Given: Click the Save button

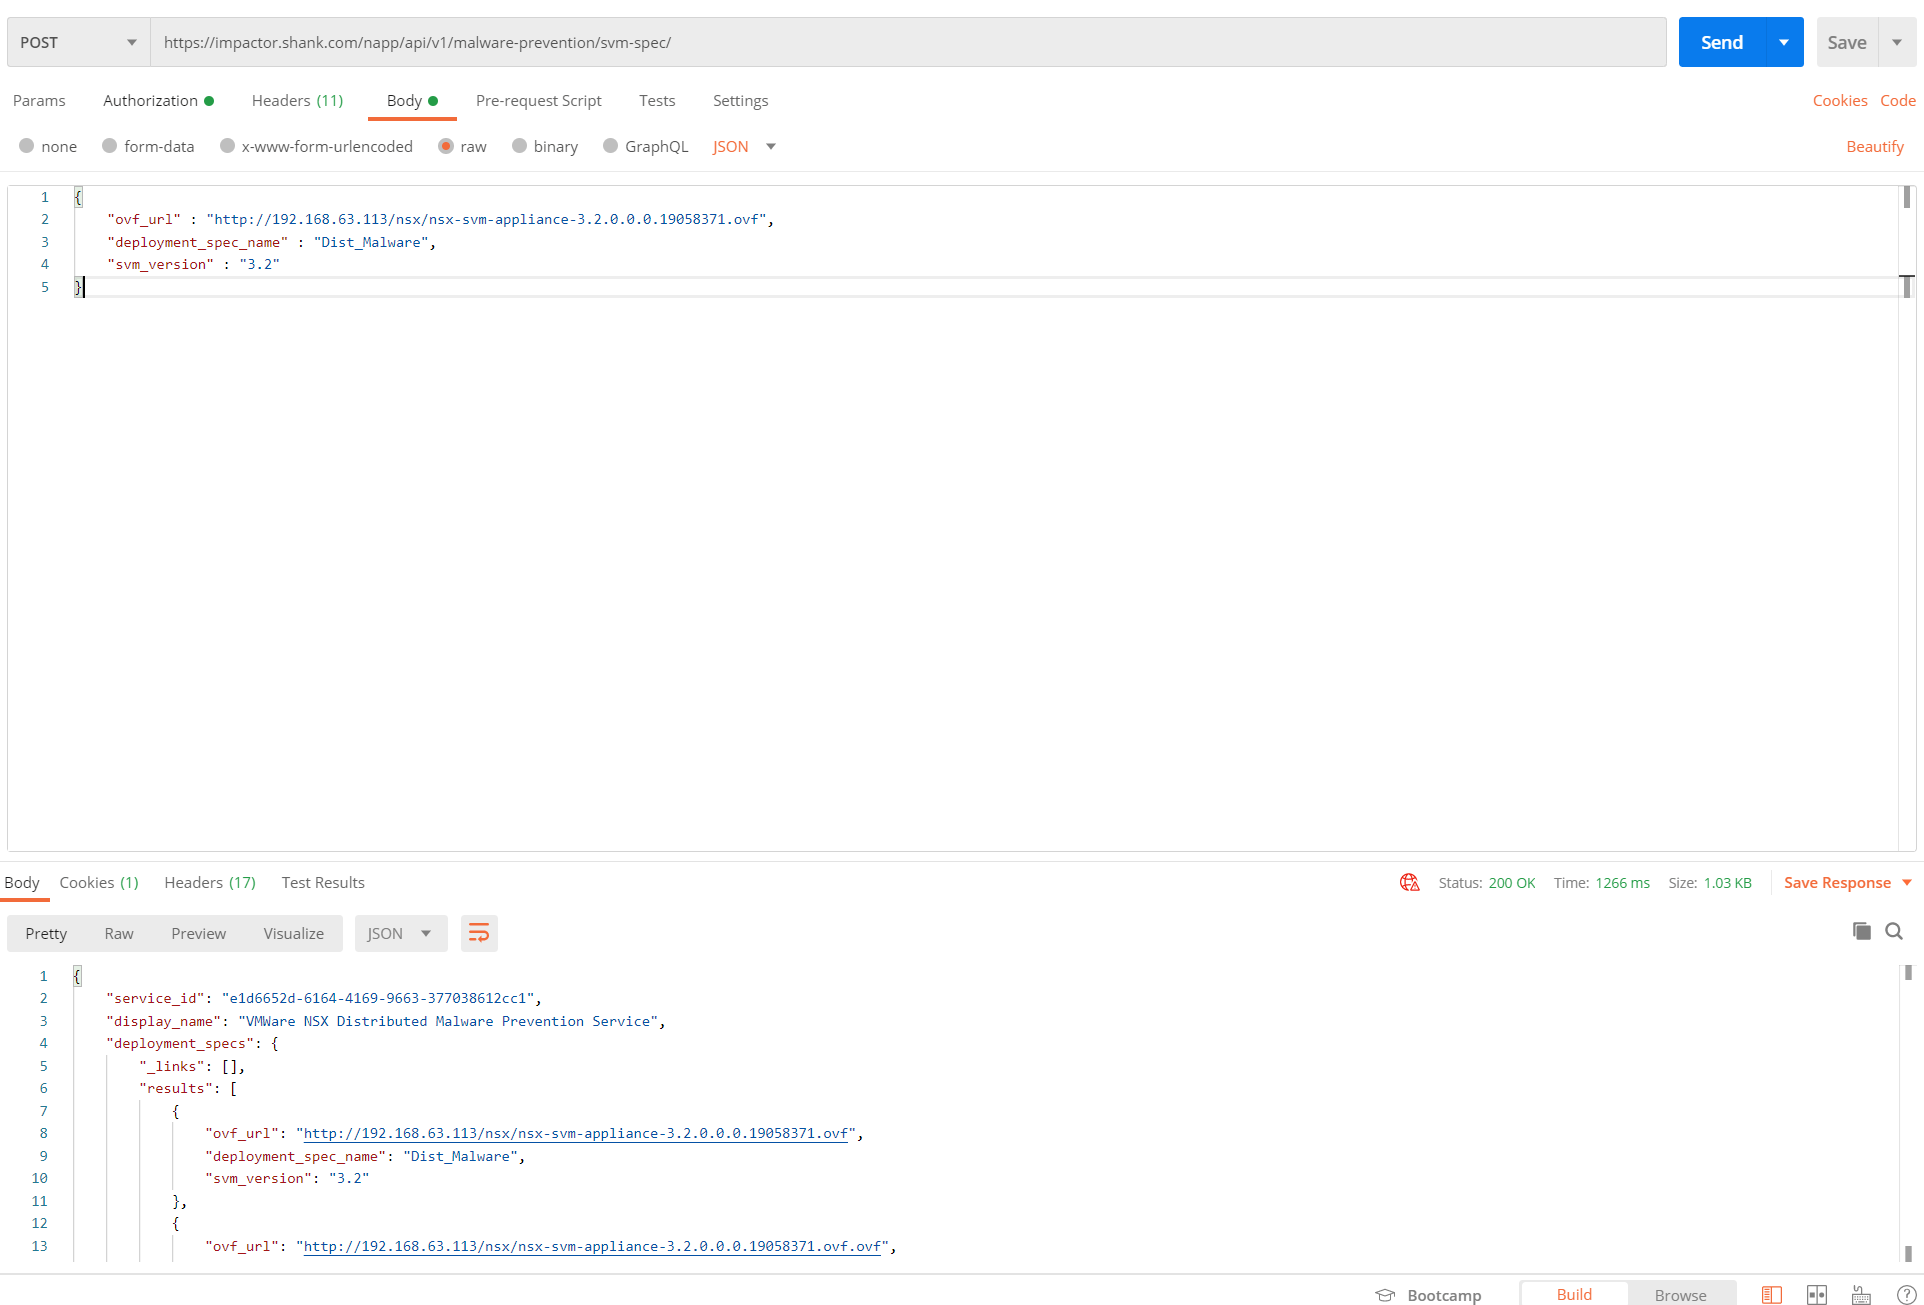Looking at the screenshot, I should [1847, 42].
